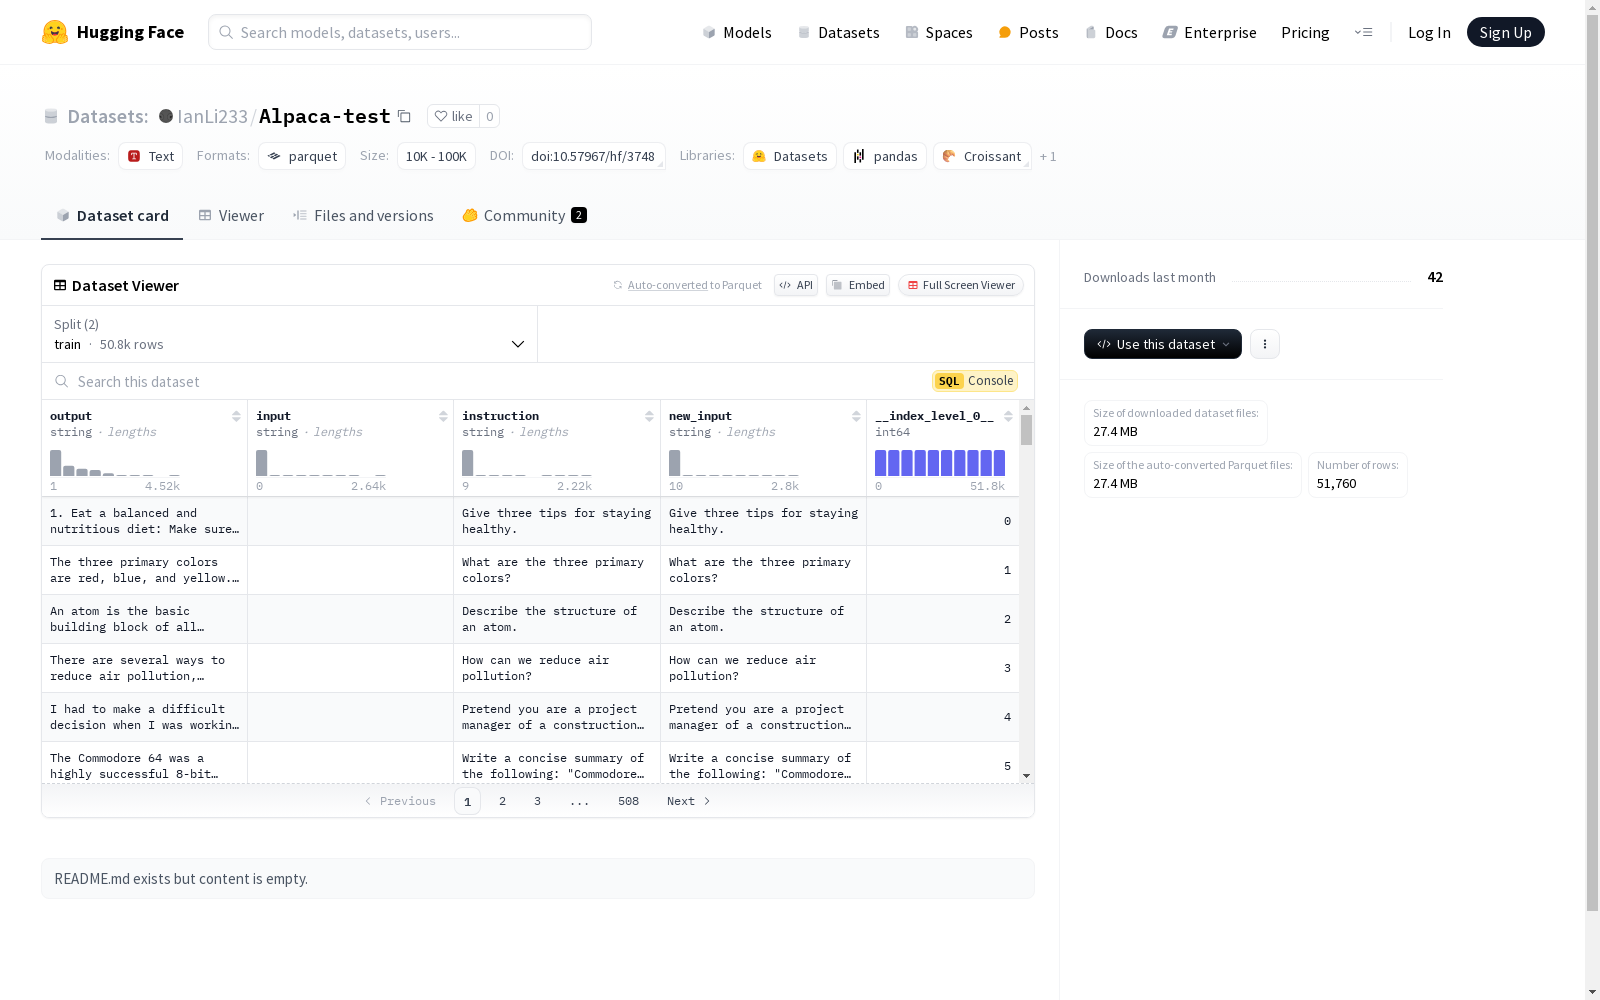Screen dimensions: 1600x1000
Task: Click the instruction lengths histogram
Action: click(x=527, y=462)
